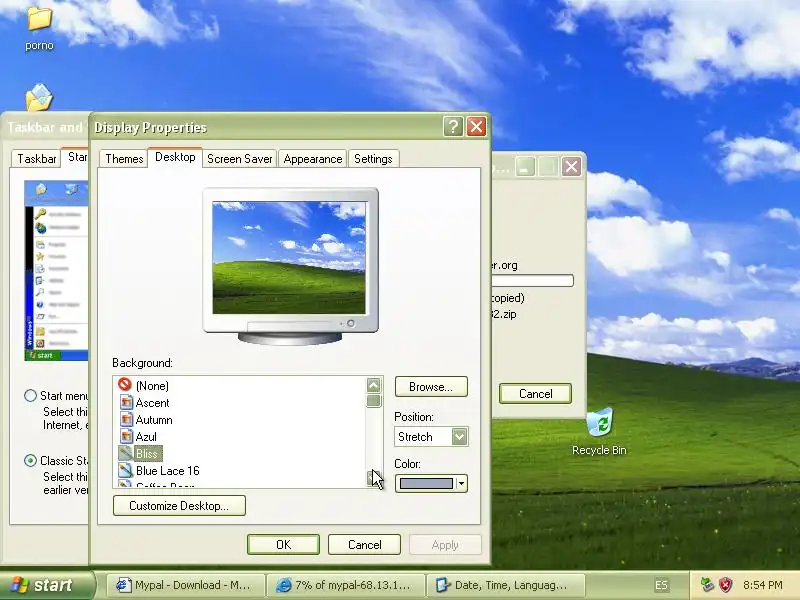Select the Autumn wallpaper icon
This screenshot has width=800, height=600.
pyautogui.click(x=126, y=419)
